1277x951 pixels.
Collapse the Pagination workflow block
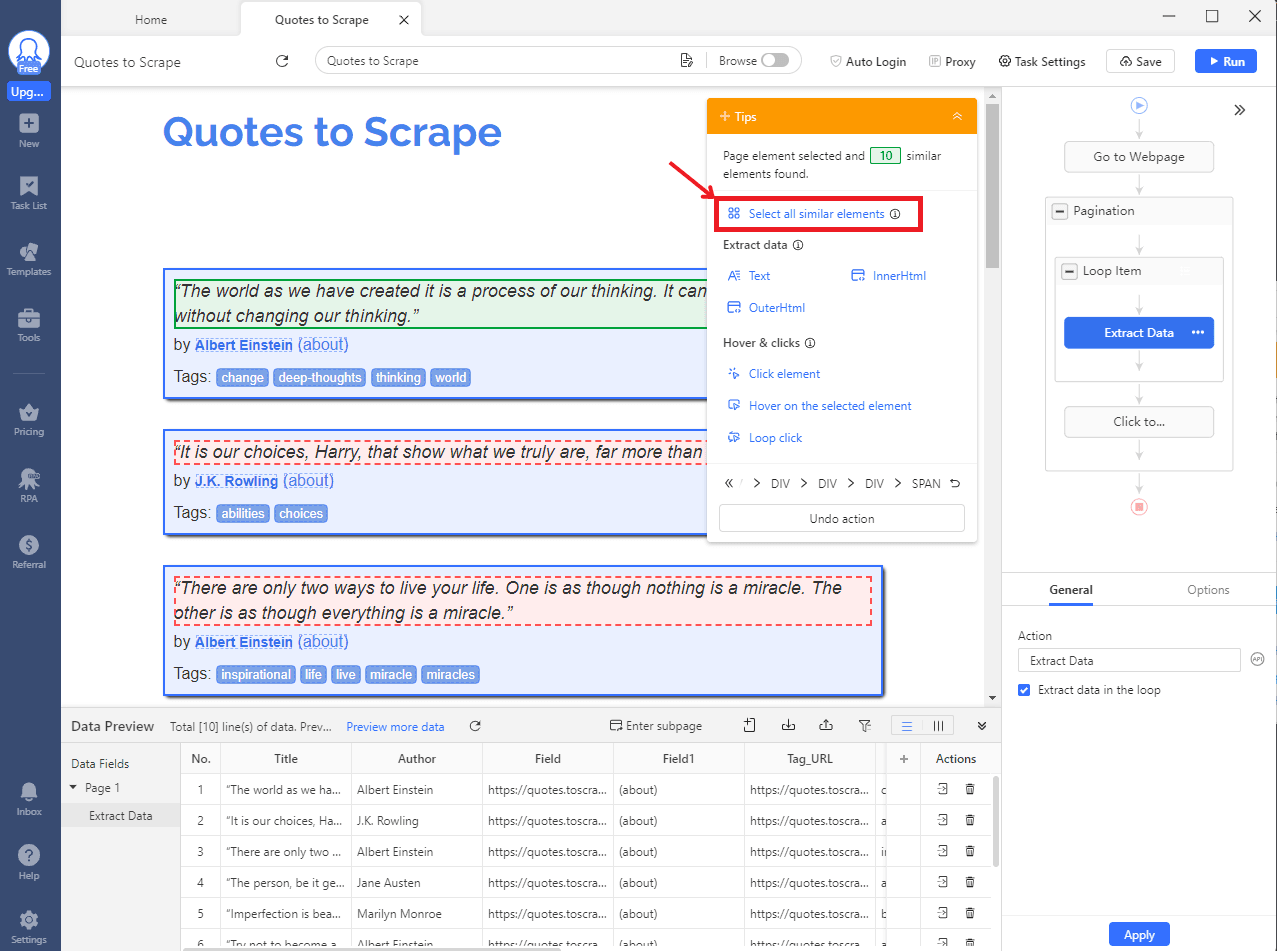(1060, 211)
